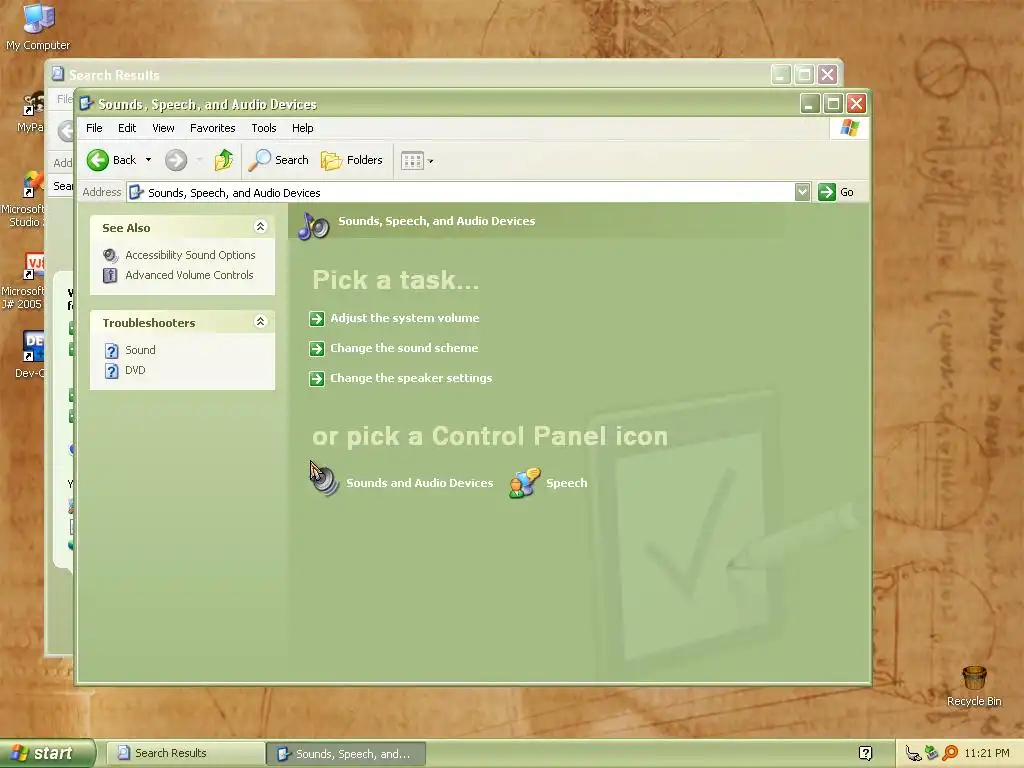
Task: Click the Speech control panel icon
Action: (524, 483)
